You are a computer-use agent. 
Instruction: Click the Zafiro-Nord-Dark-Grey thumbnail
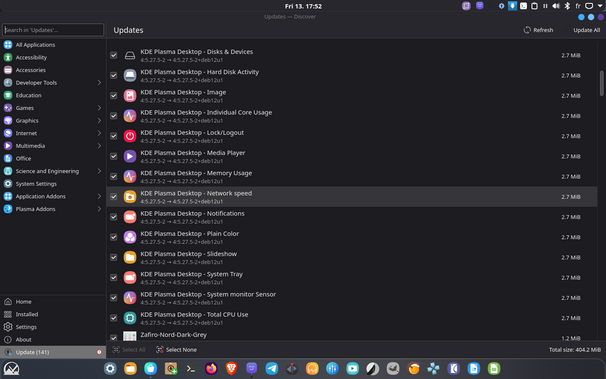pyautogui.click(x=130, y=336)
